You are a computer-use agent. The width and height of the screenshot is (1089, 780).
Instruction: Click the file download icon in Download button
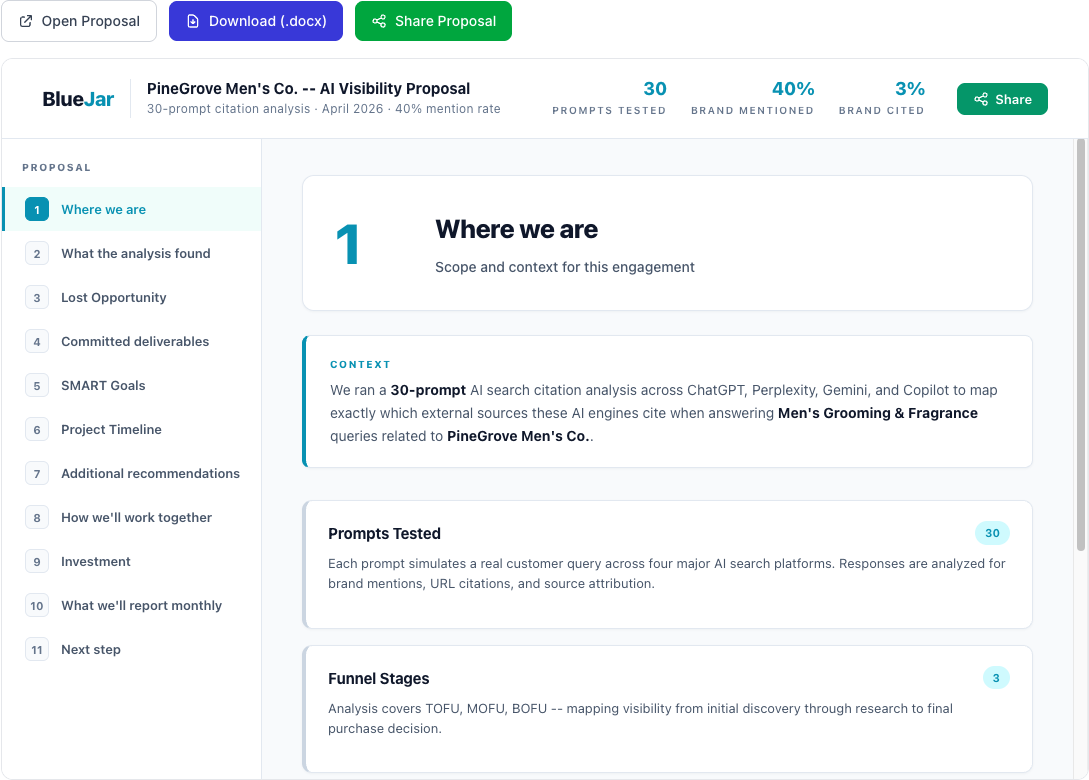193,22
